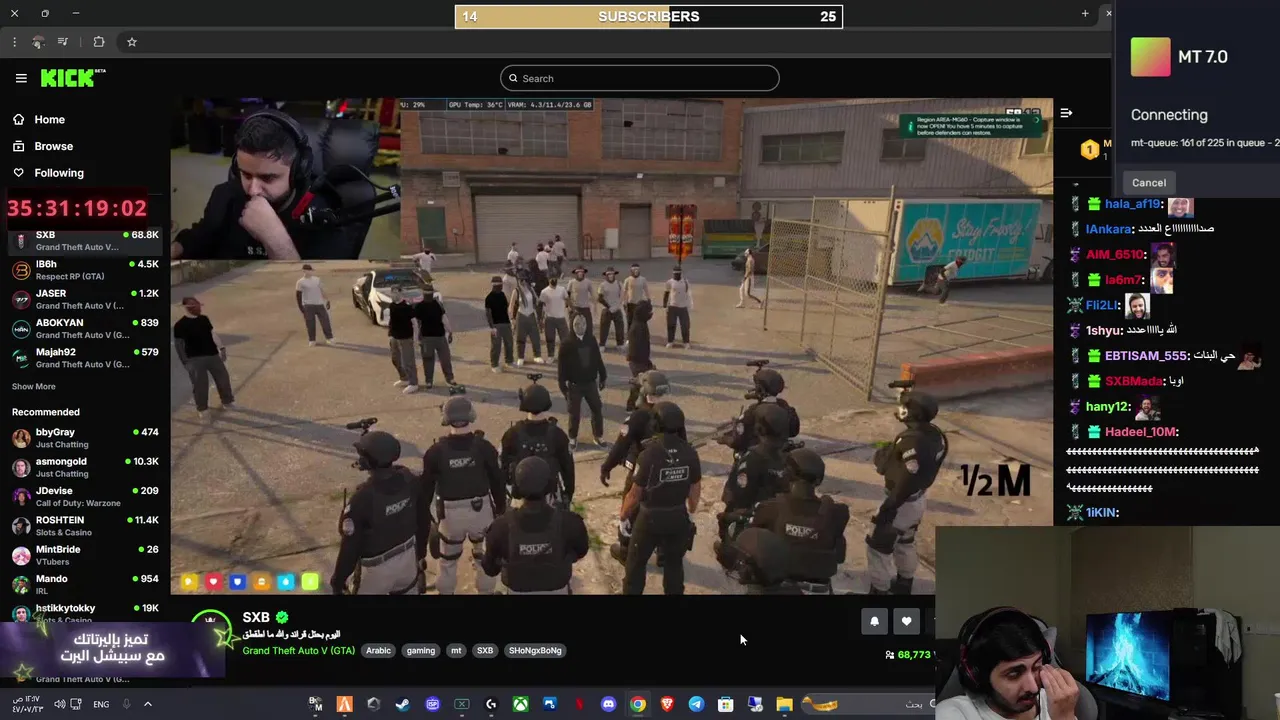
Task: Click the SXB streamer name heading
Action: 256,618
